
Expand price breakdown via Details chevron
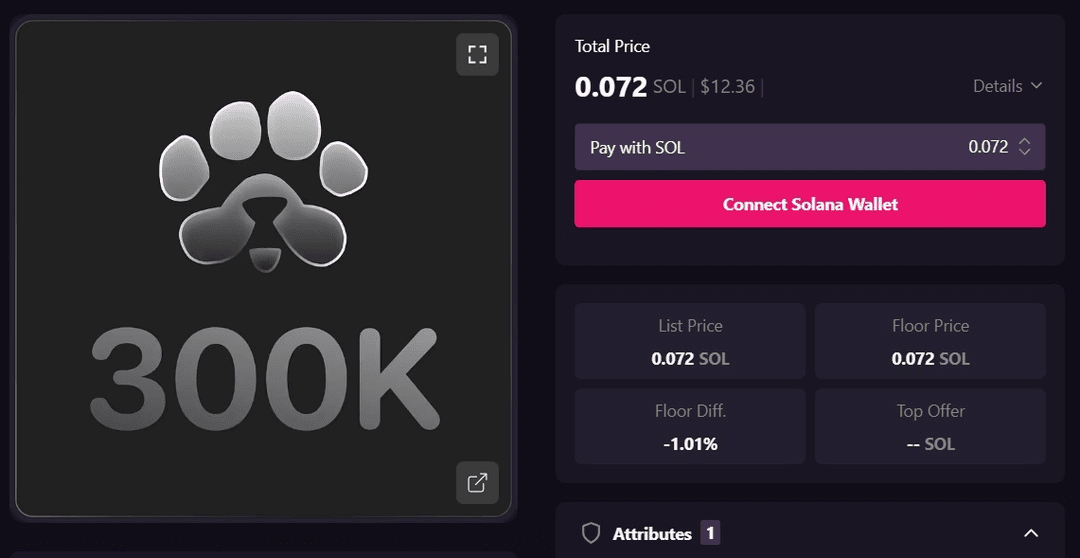(x=1037, y=86)
